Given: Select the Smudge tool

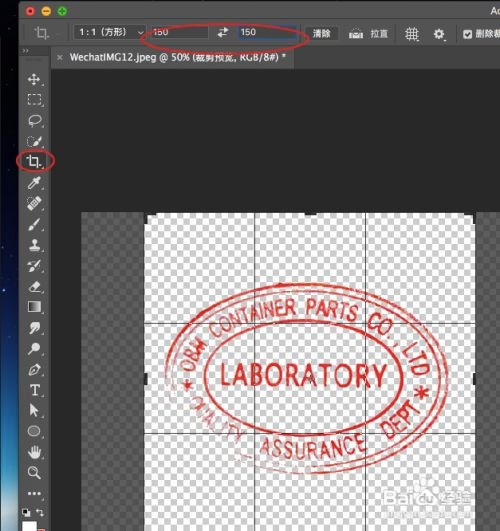Looking at the screenshot, I should pyautogui.click(x=35, y=328).
